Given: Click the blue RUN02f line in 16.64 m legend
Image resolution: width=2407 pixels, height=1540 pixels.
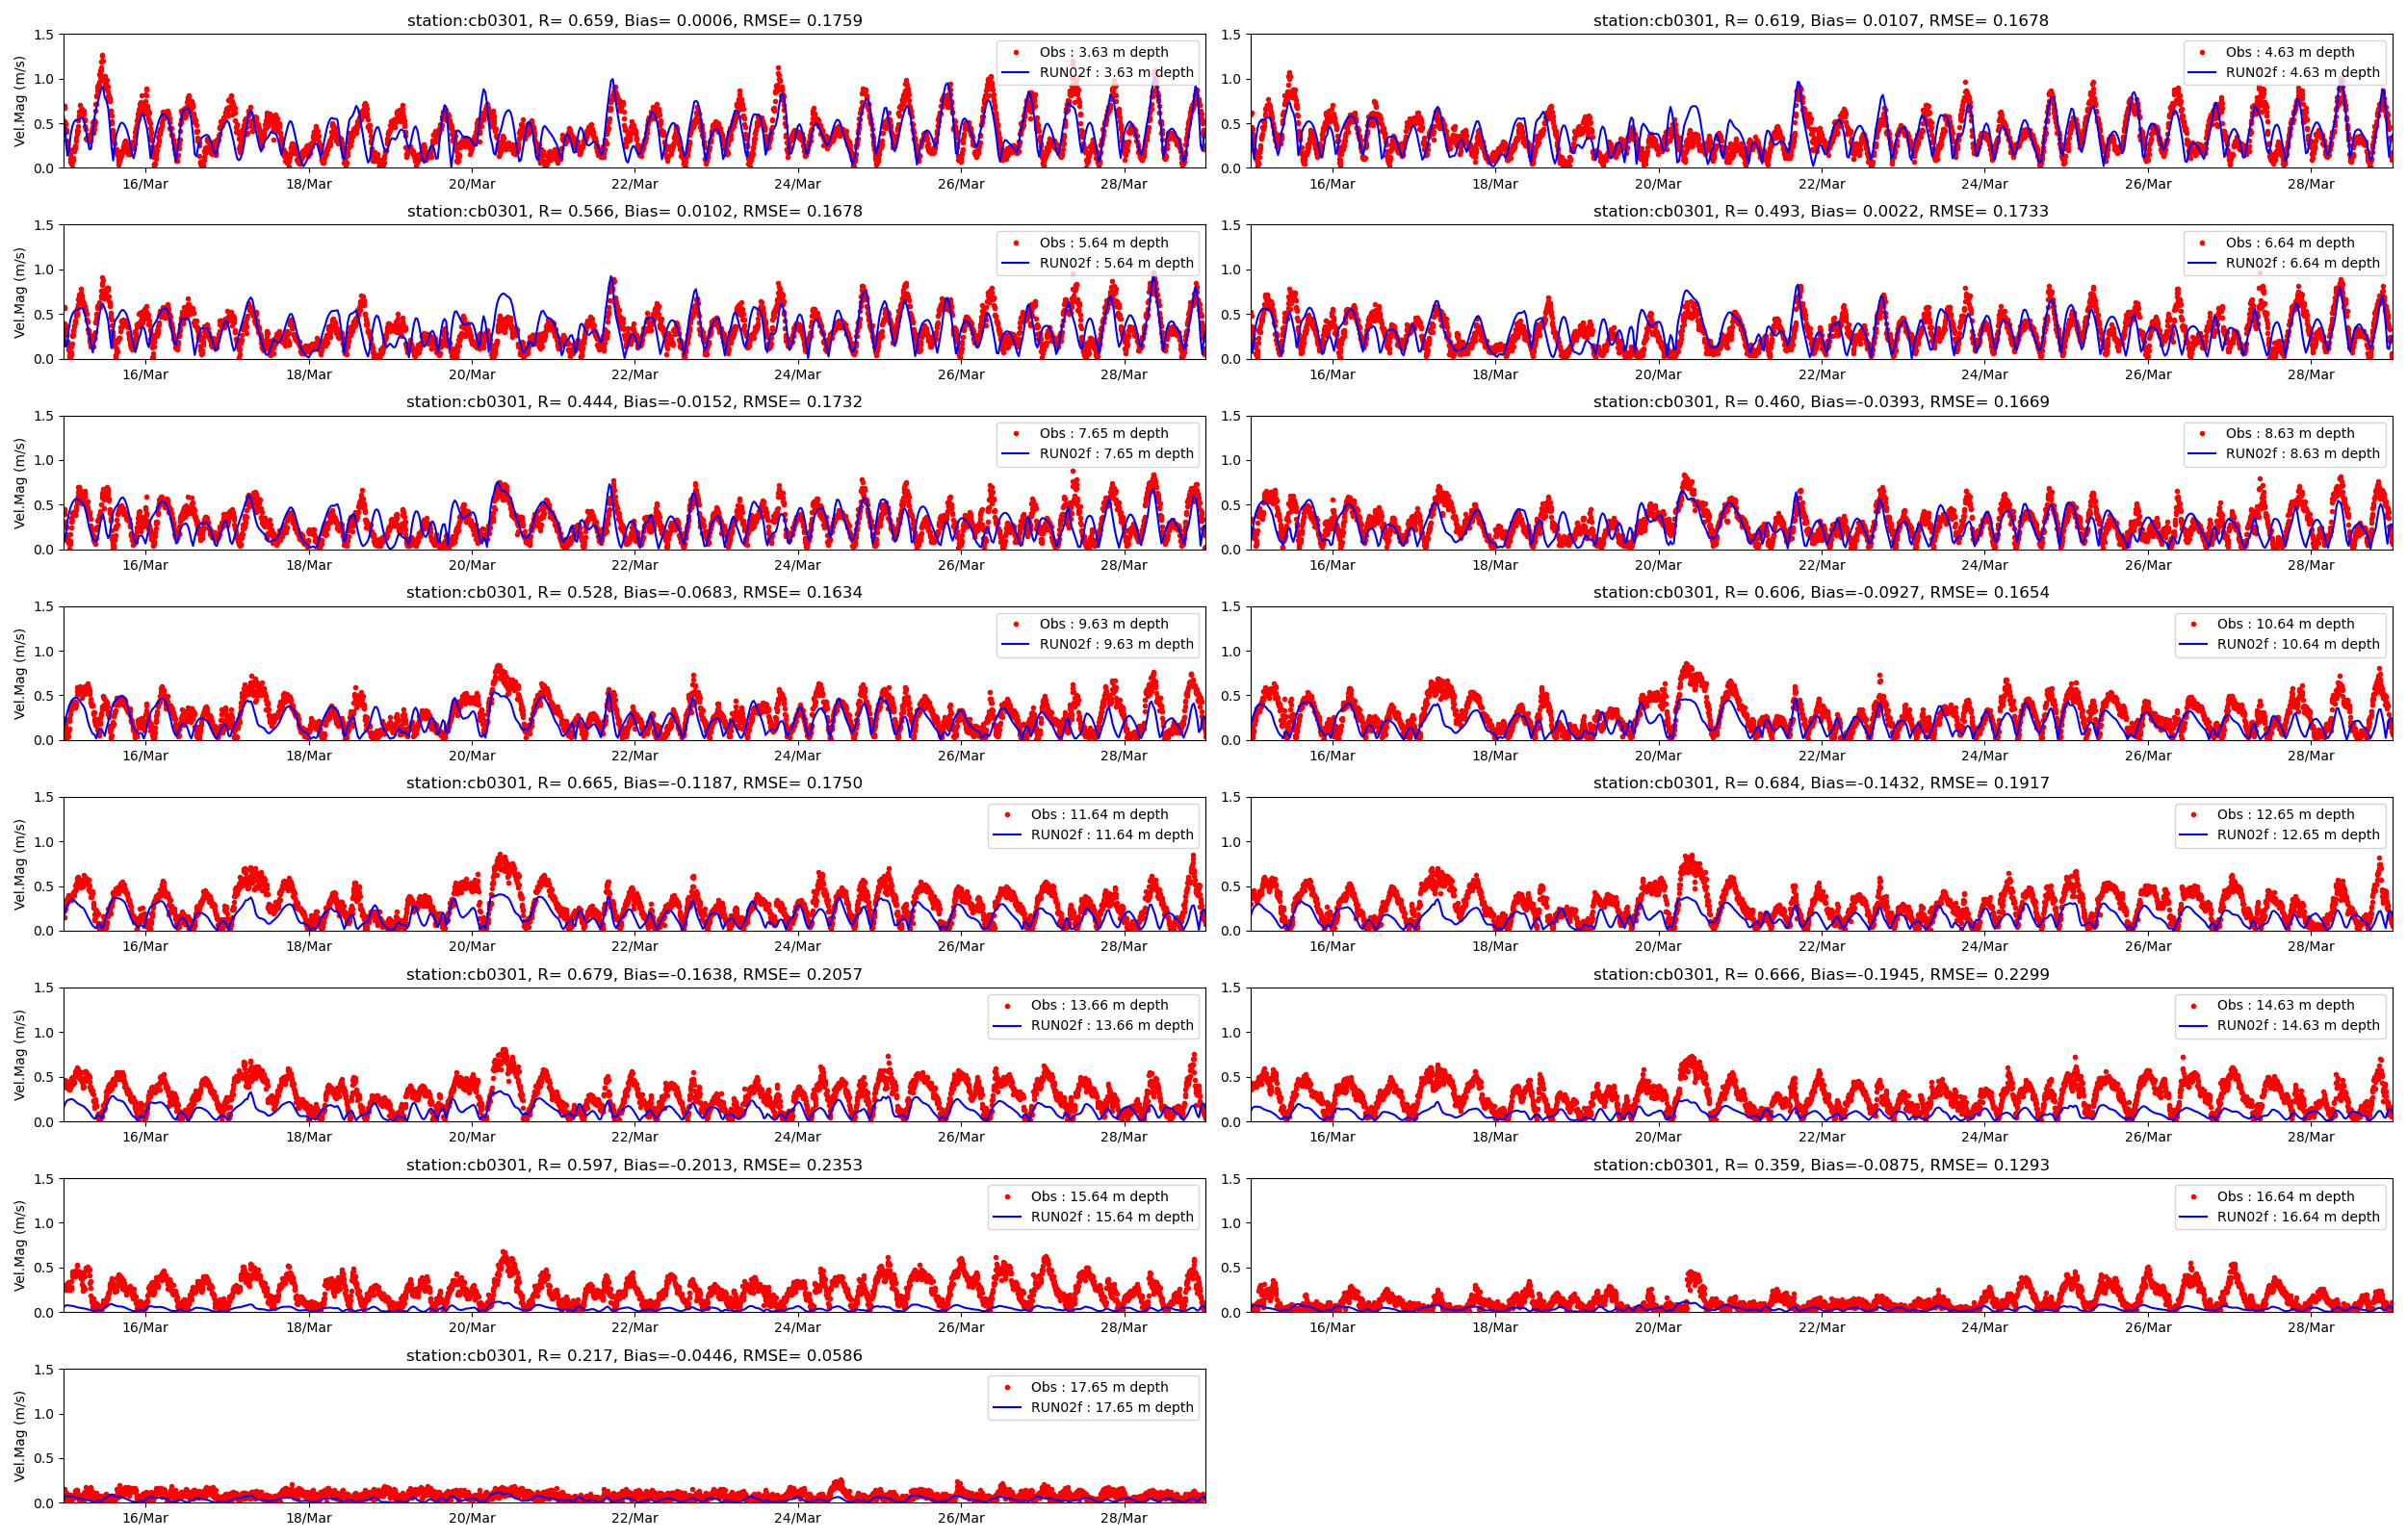Looking at the screenshot, I should (x=2194, y=1217).
